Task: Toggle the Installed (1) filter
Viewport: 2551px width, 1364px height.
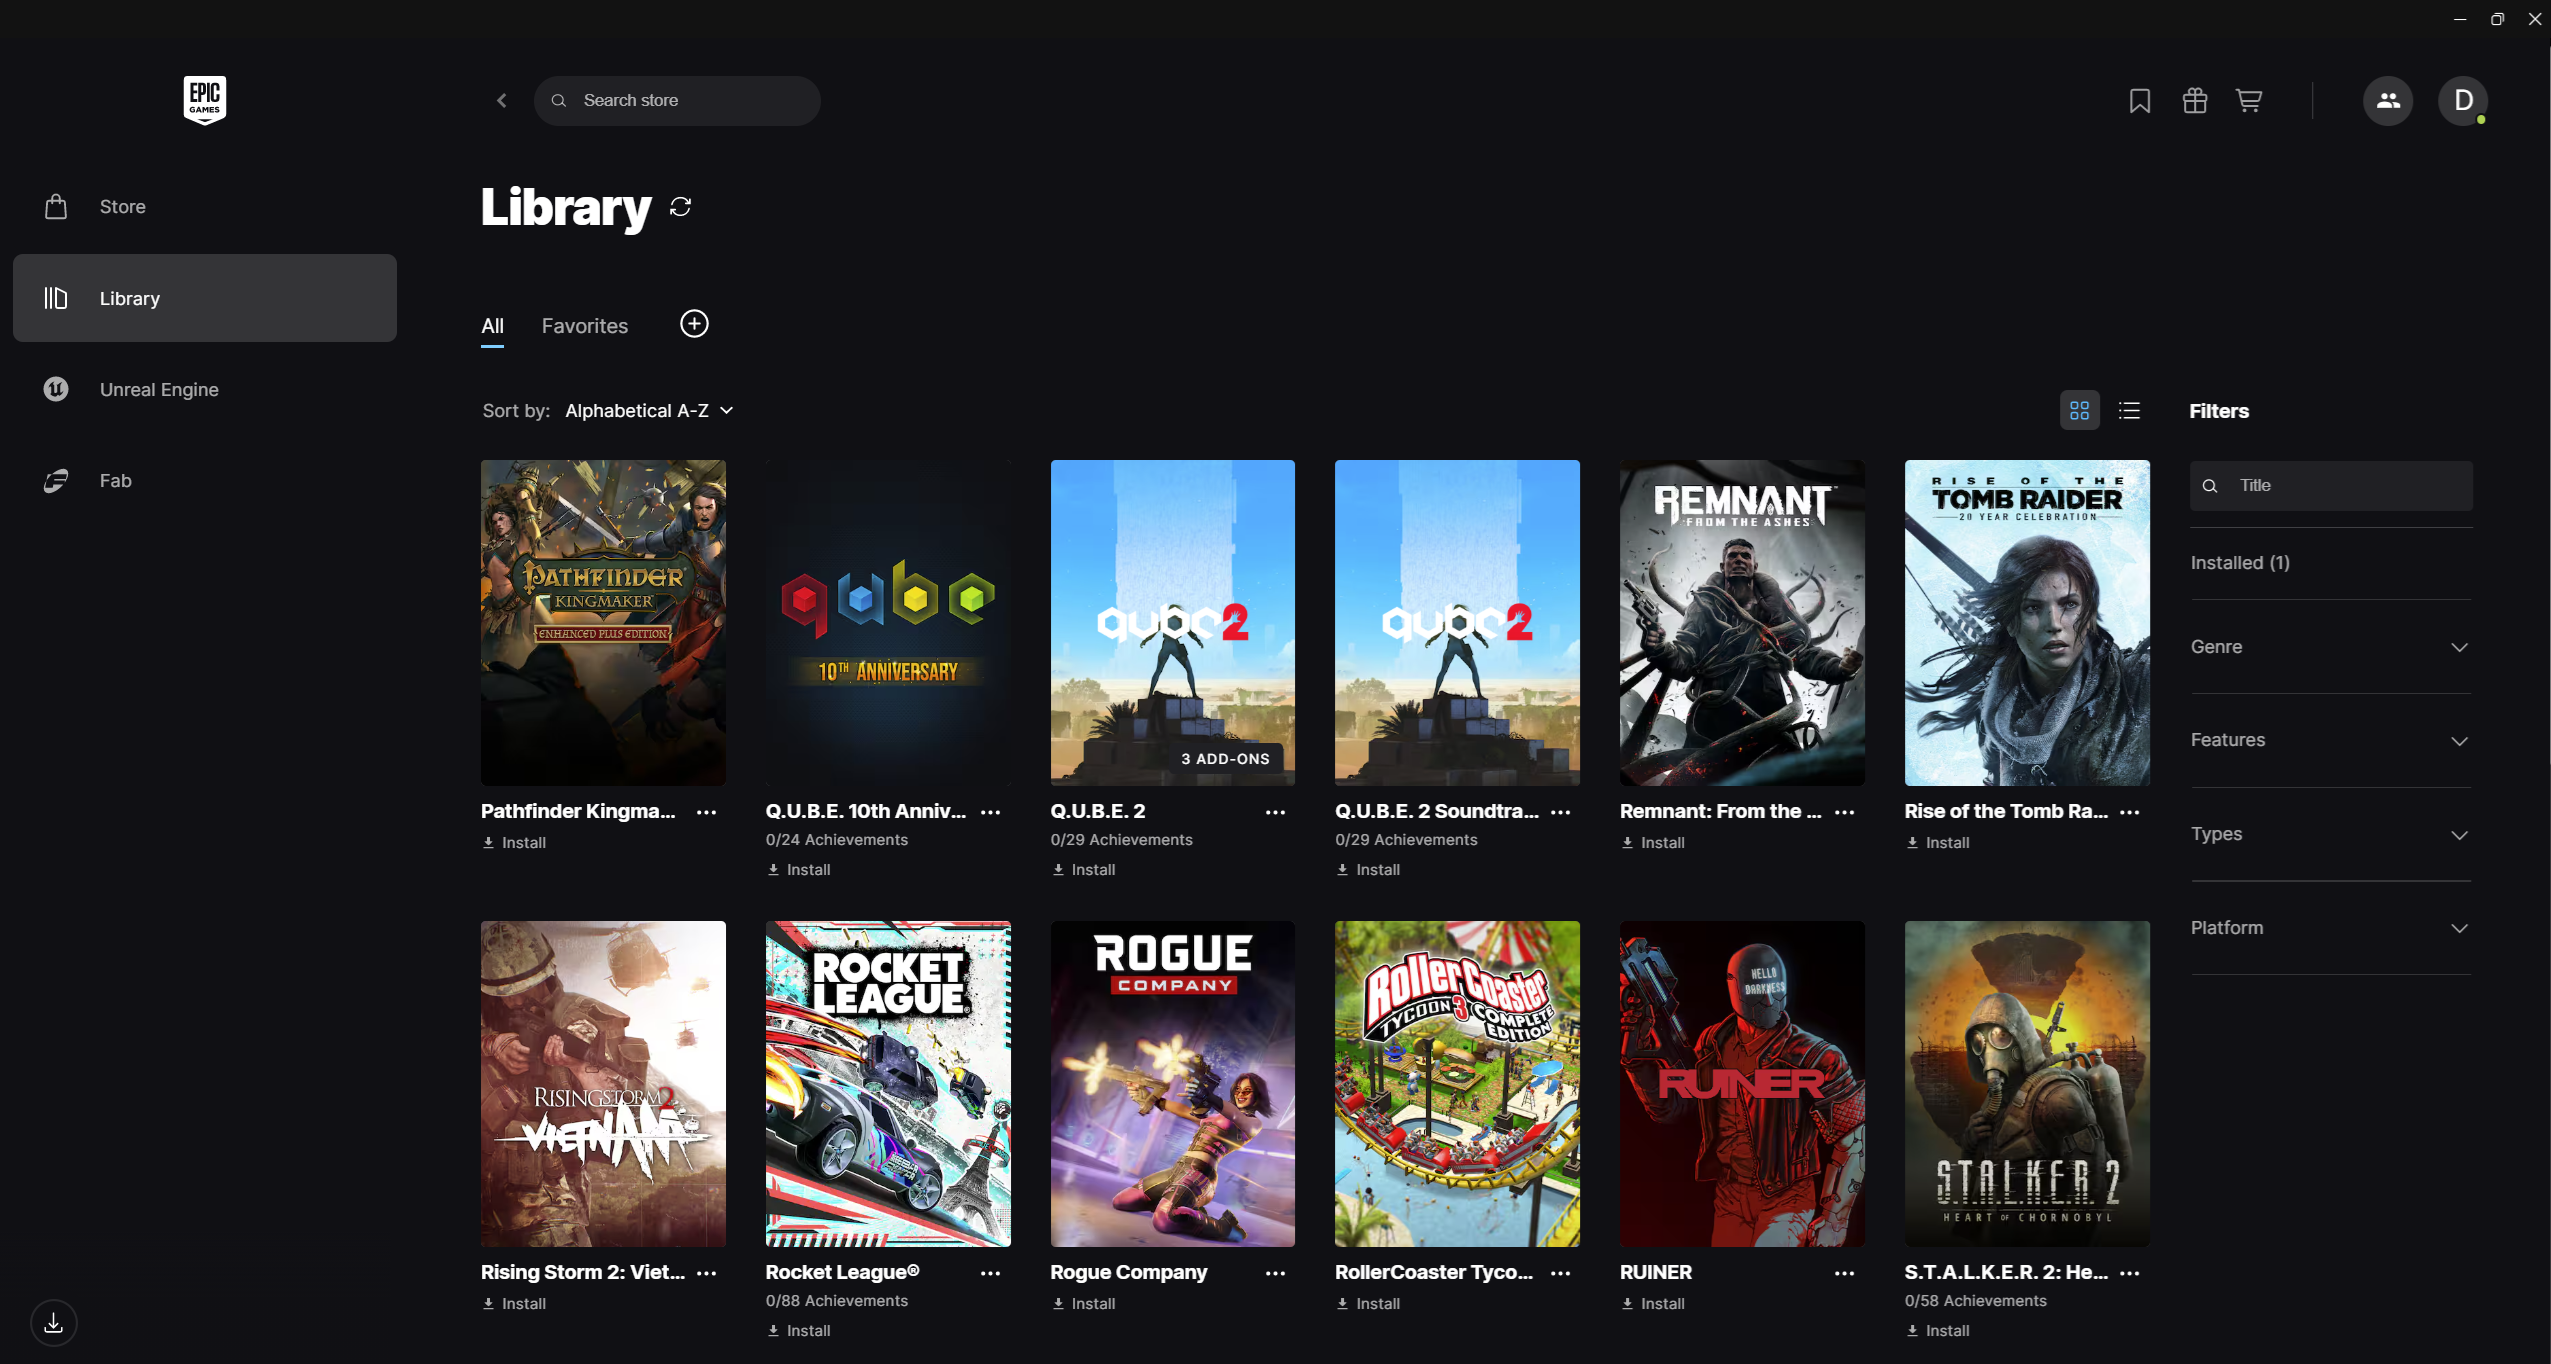Action: pyautogui.click(x=2240, y=563)
